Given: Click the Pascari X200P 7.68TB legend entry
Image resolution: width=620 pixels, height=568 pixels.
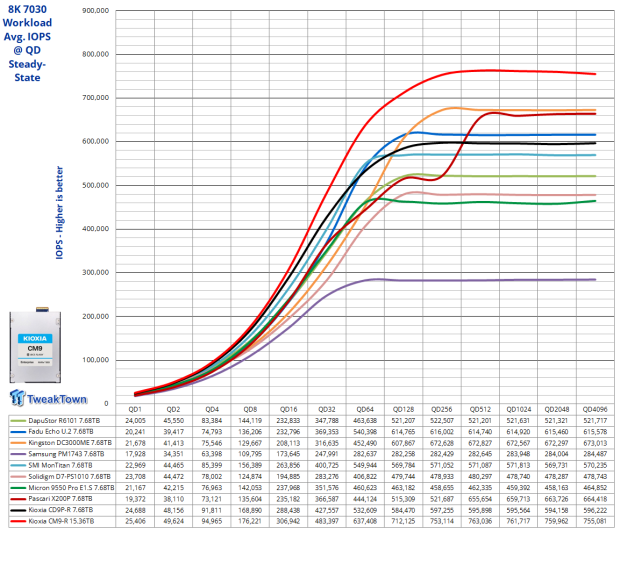Looking at the screenshot, I should coord(60,499).
